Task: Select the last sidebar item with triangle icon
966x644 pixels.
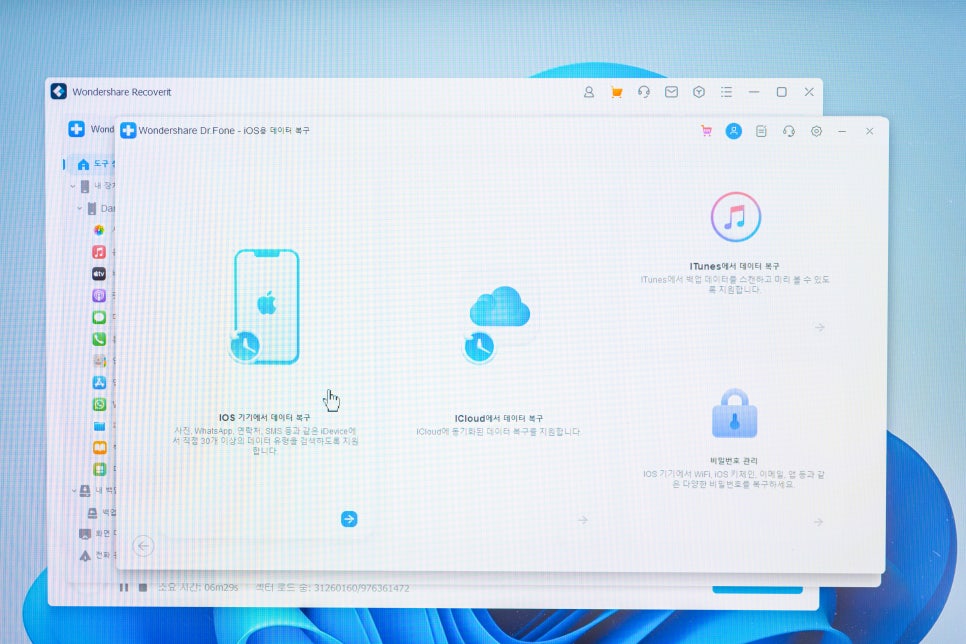Action: [97, 555]
